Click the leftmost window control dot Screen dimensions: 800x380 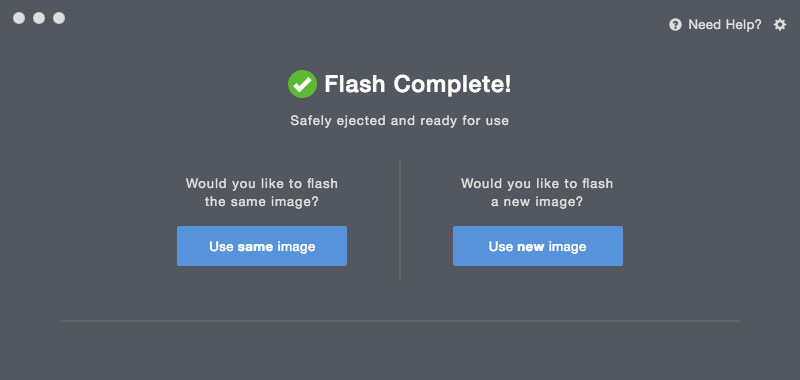coord(19,18)
